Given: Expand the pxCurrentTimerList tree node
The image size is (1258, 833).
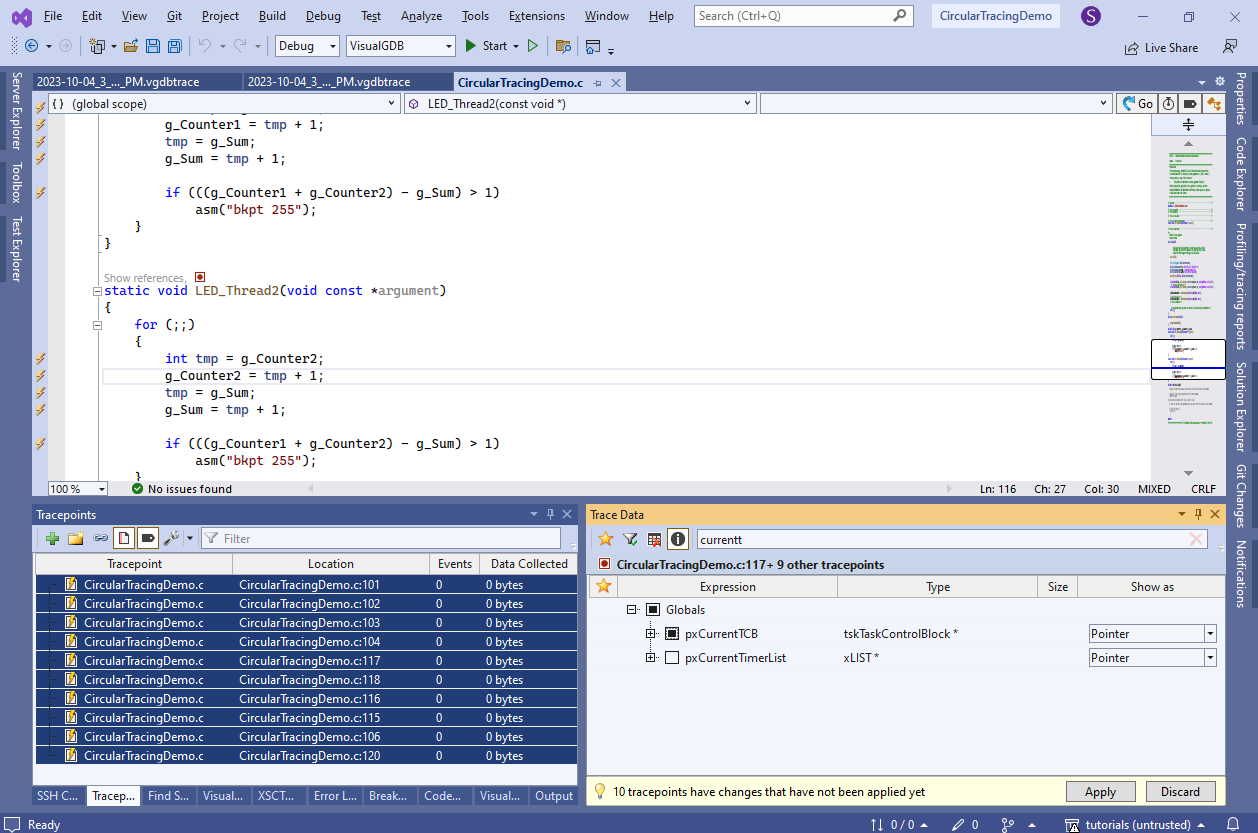Looking at the screenshot, I should click(x=651, y=657).
